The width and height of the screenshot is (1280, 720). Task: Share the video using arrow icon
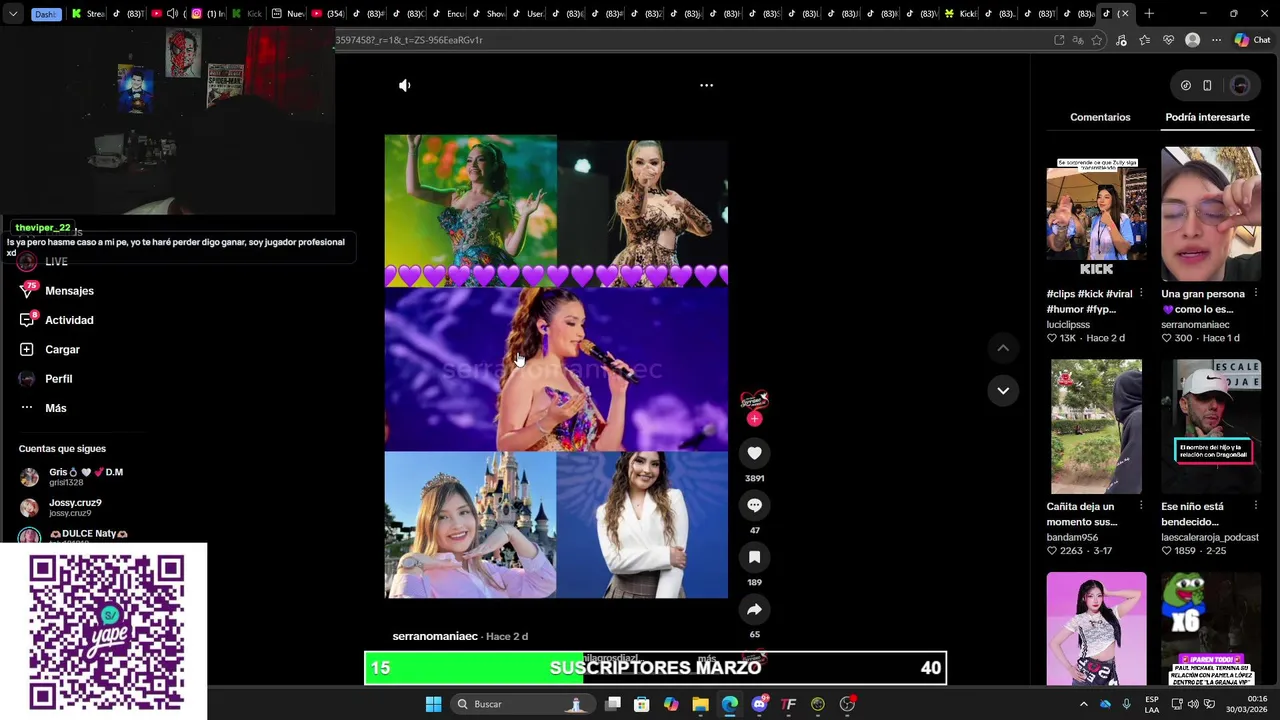(x=754, y=609)
